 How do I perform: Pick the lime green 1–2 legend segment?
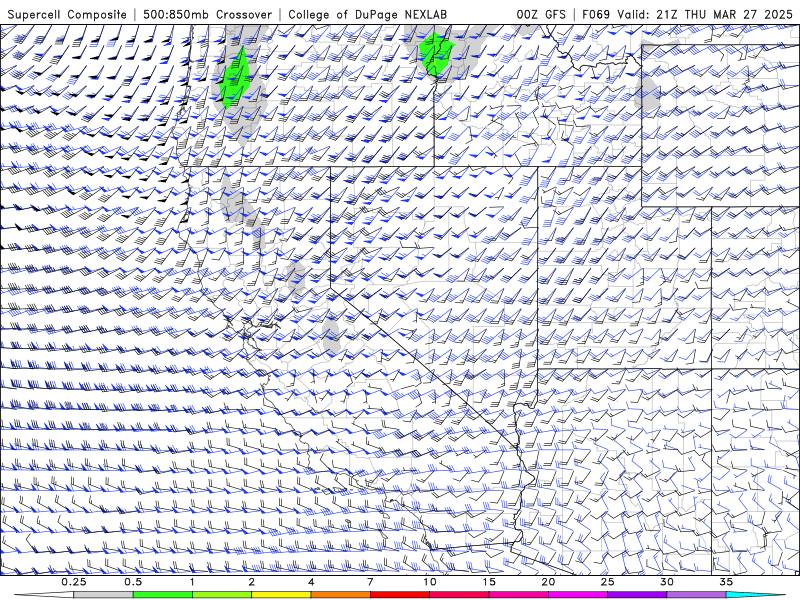coord(221,595)
